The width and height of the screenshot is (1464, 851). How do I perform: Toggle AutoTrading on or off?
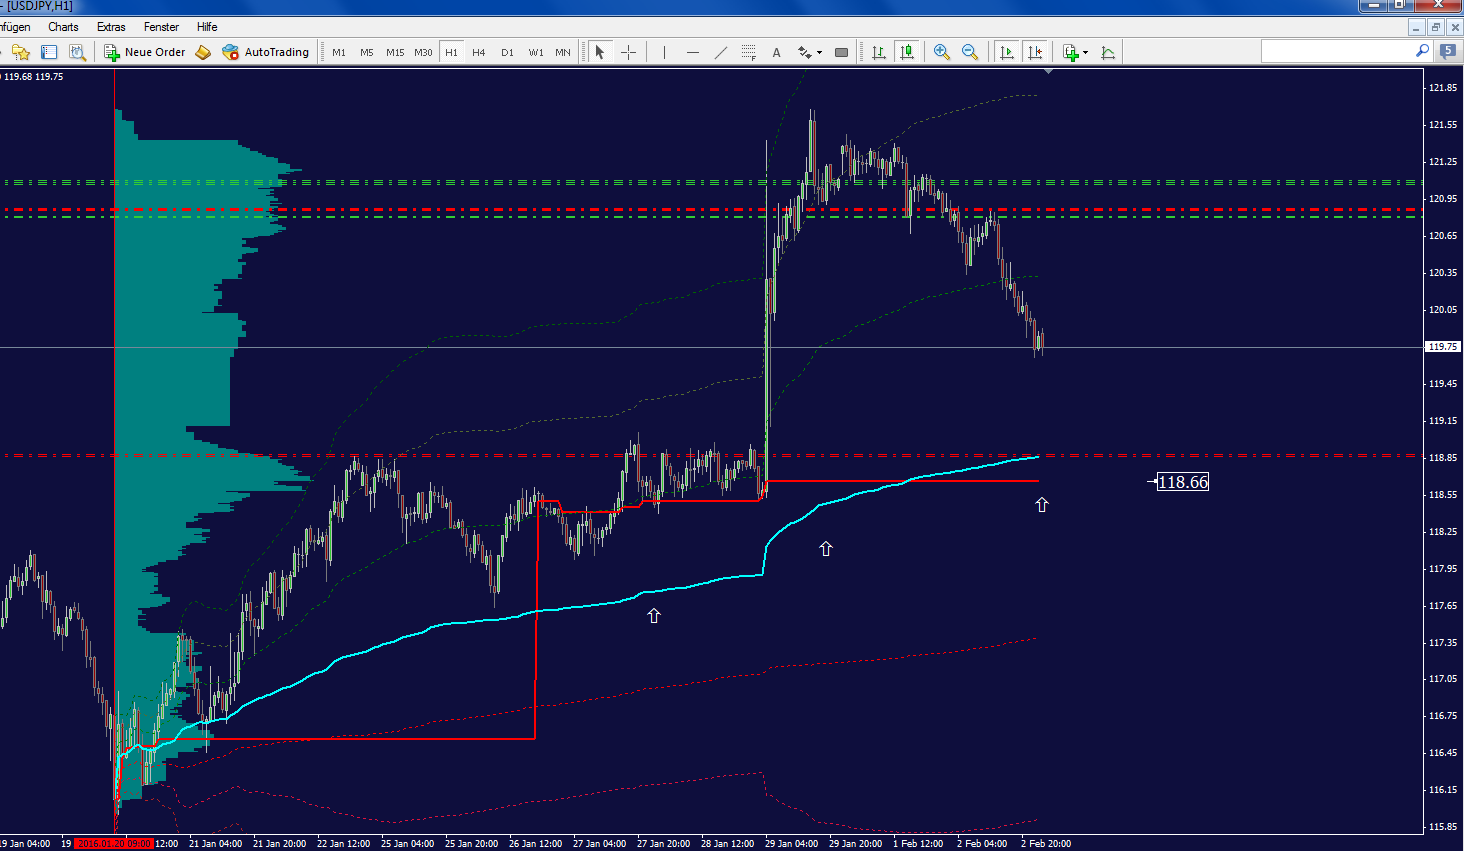point(266,52)
